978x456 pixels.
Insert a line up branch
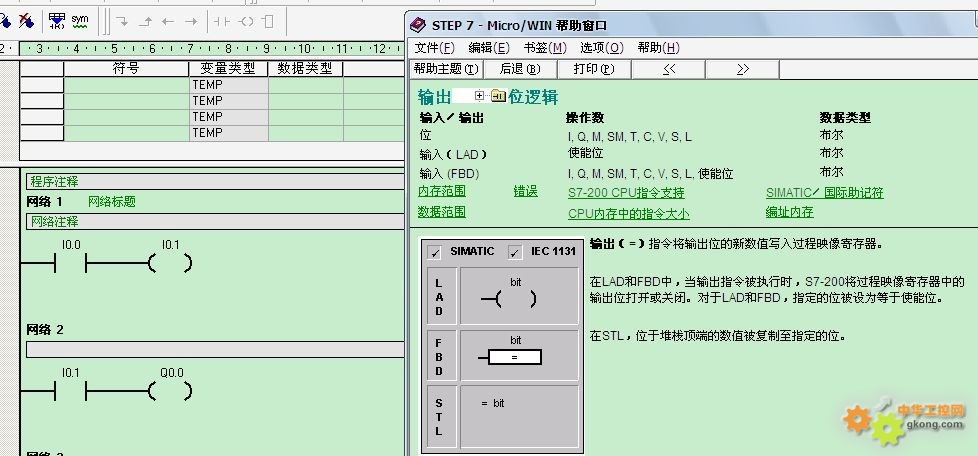tap(145, 22)
